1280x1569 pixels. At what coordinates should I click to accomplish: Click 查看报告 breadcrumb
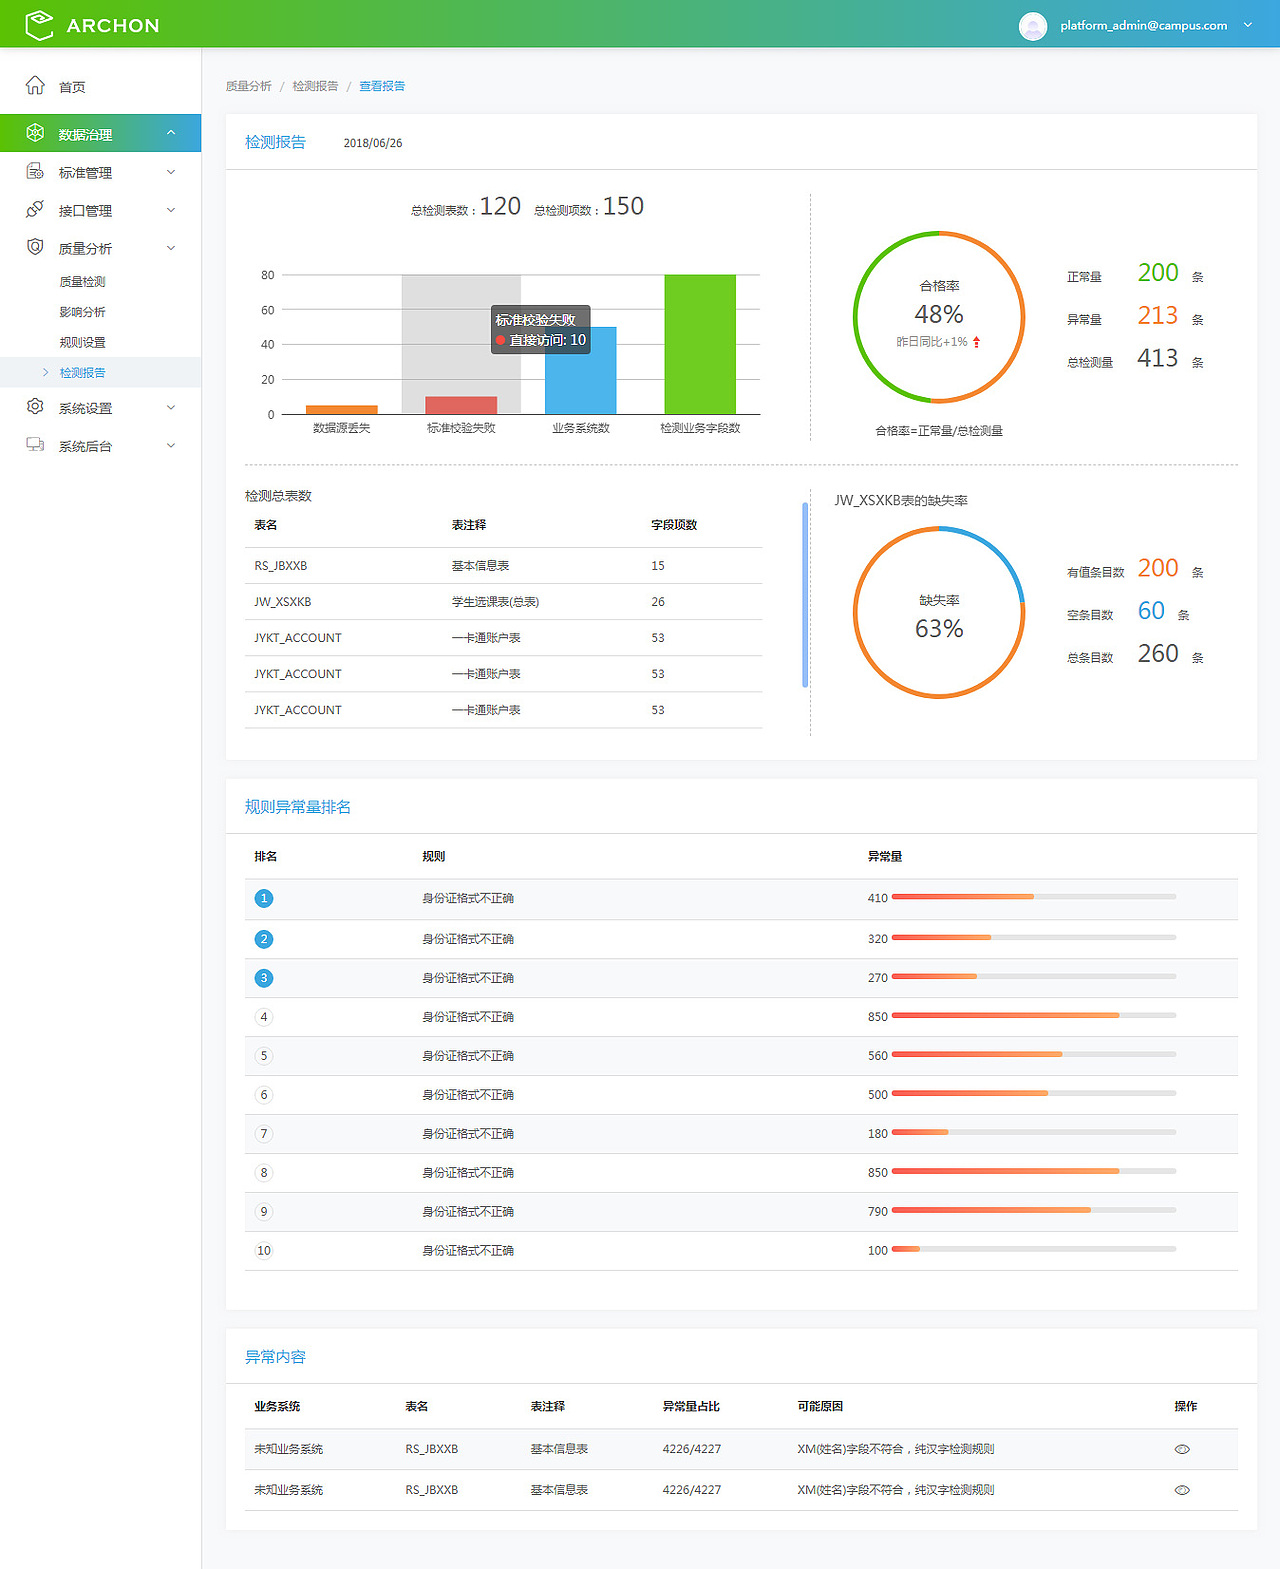point(382,86)
